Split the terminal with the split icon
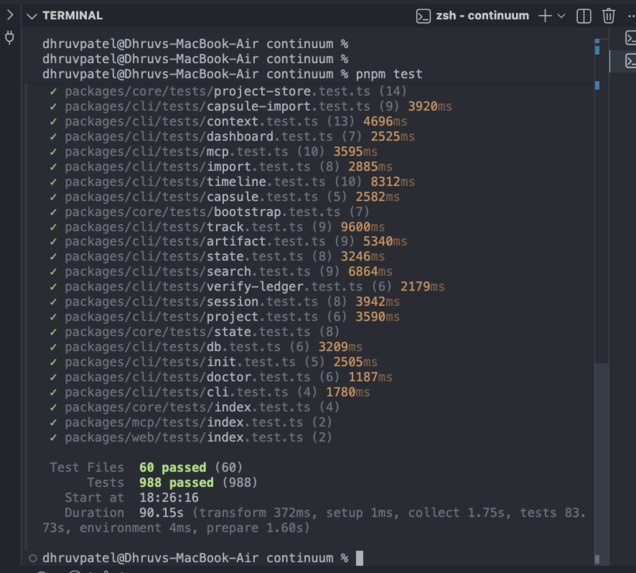 pyautogui.click(x=584, y=16)
